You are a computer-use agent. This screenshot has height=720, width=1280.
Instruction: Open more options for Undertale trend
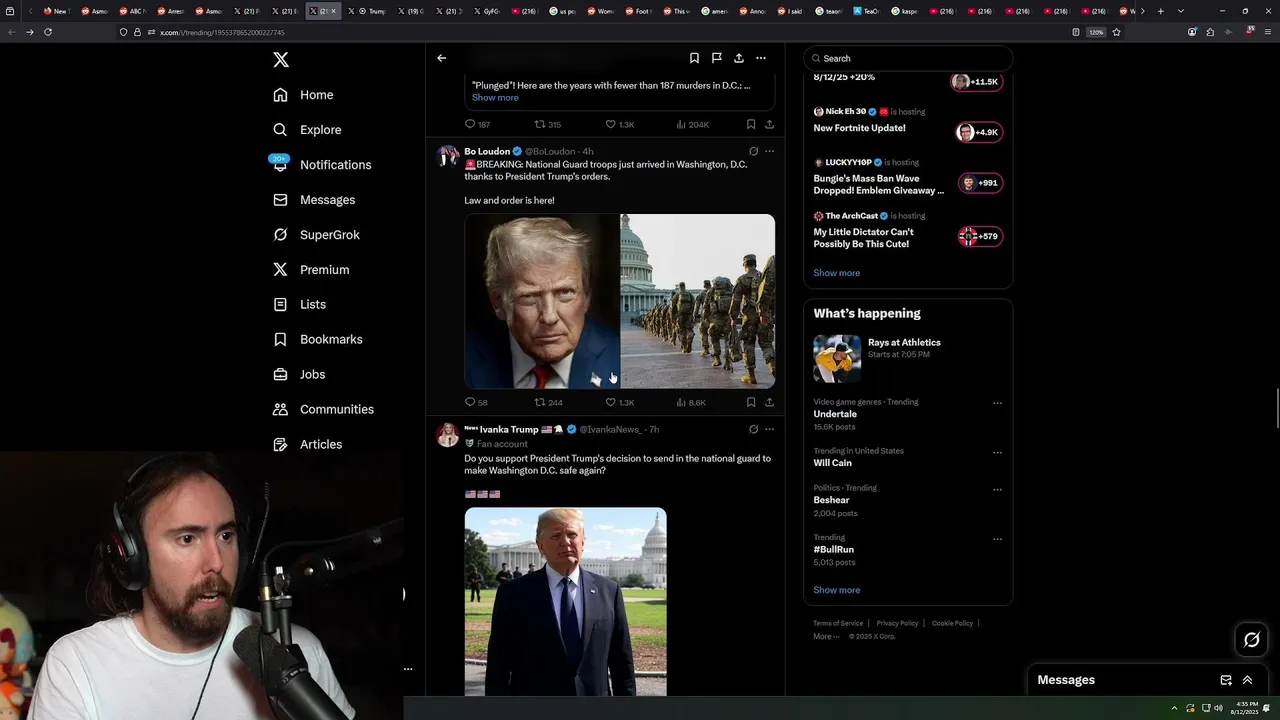tap(997, 403)
